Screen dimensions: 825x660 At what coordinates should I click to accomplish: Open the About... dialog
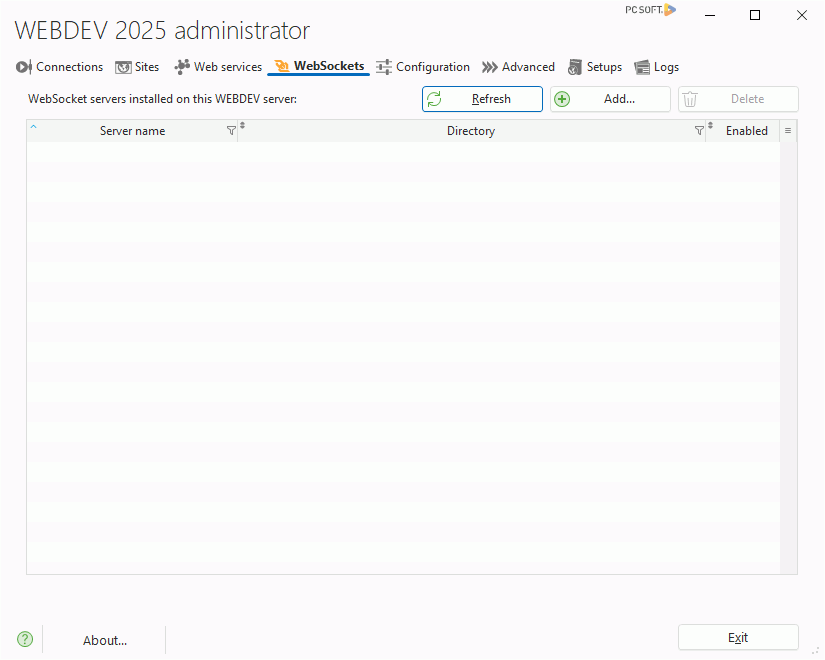(105, 640)
